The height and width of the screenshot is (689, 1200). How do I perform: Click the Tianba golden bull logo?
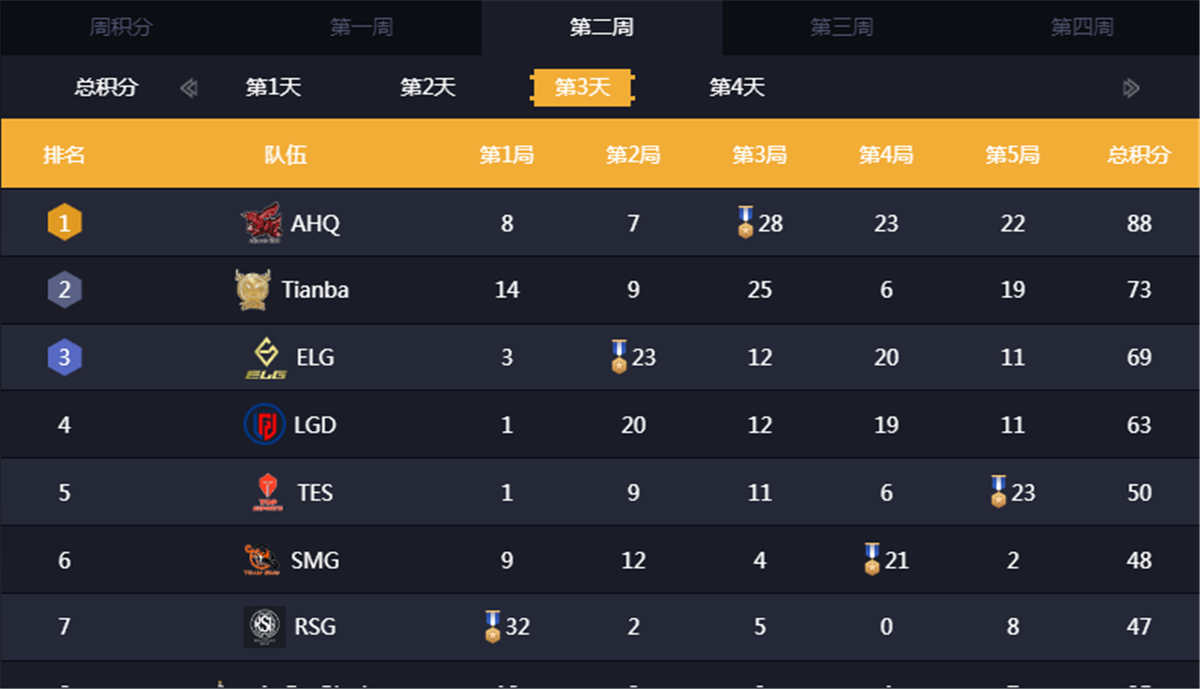tap(252, 290)
